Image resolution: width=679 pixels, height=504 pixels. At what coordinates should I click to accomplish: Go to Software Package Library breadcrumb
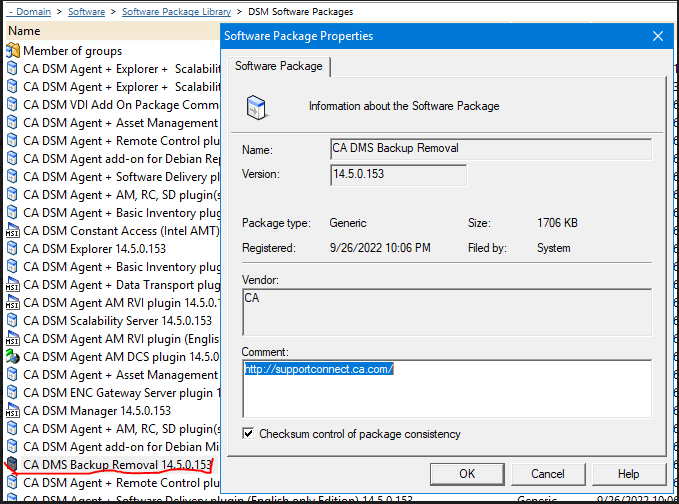(x=176, y=12)
